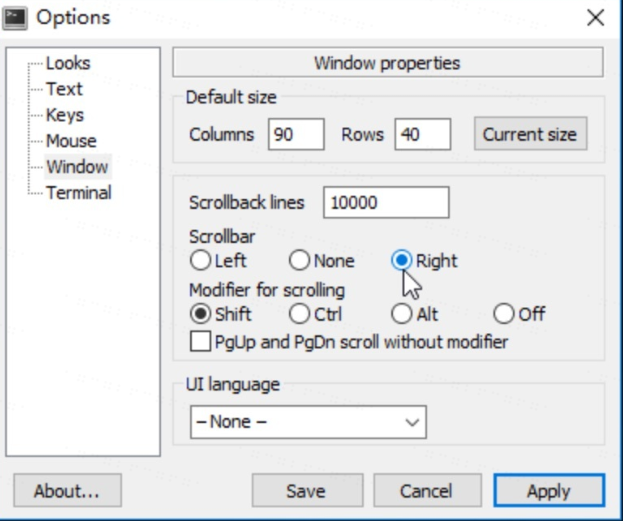The height and width of the screenshot is (521, 623).
Task: Set scrollbar position to Left
Action: click(x=218, y=261)
